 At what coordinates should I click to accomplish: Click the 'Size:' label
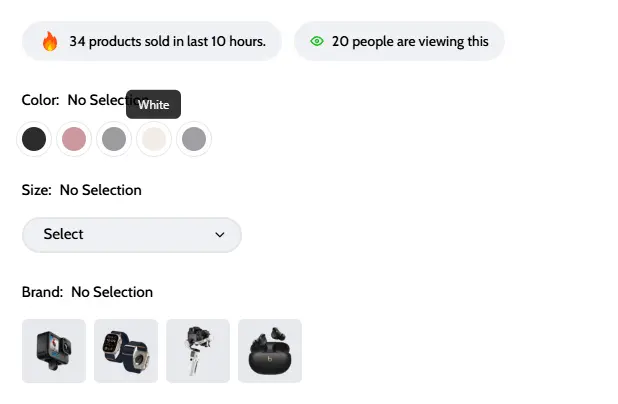[x=37, y=190]
